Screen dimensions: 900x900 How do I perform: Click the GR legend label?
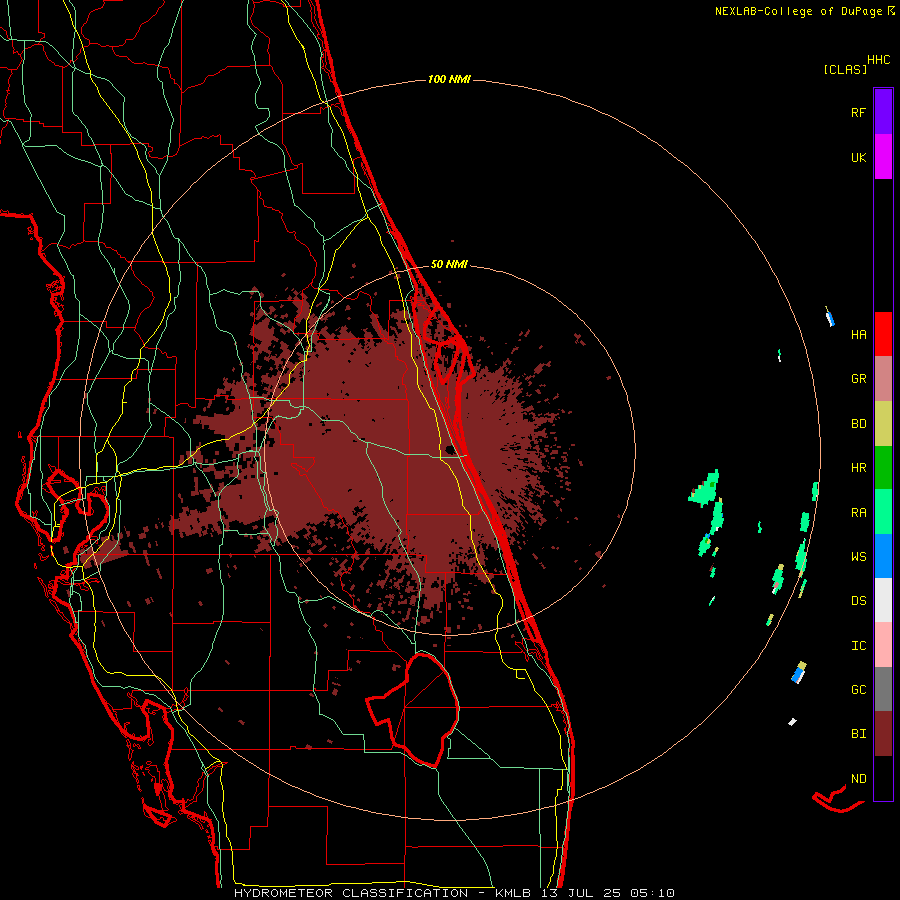point(858,379)
